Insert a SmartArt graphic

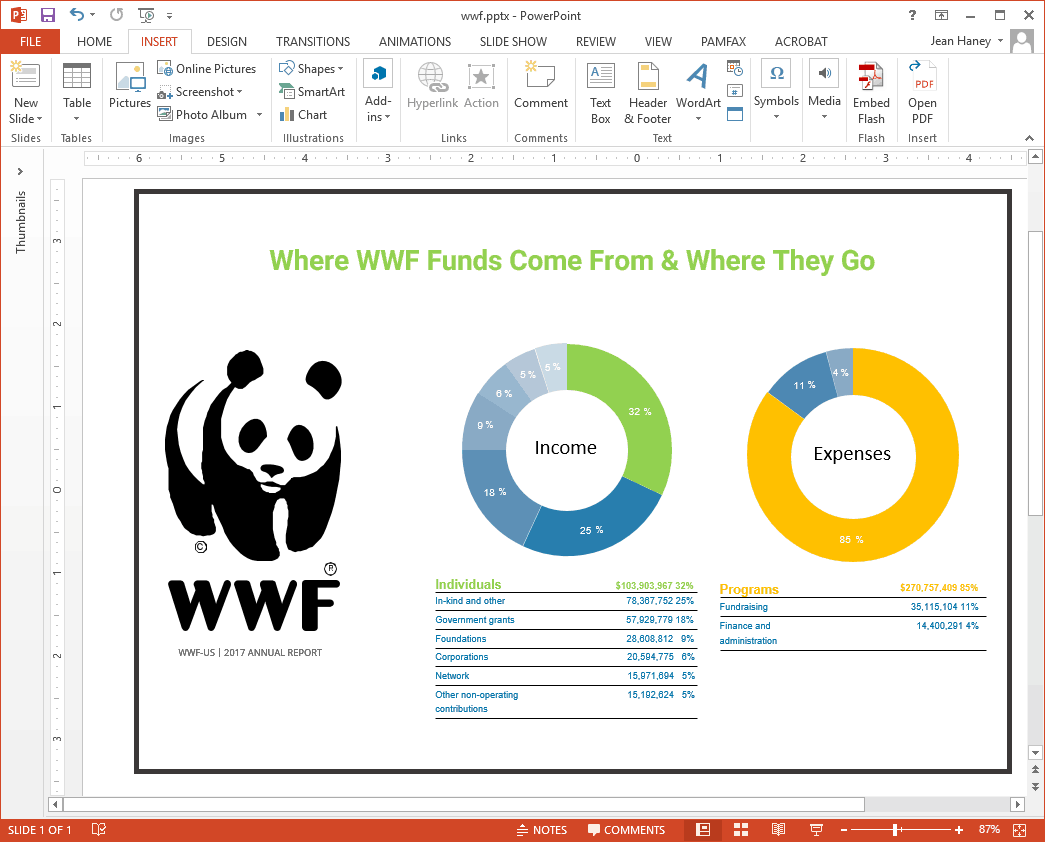(312, 92)
